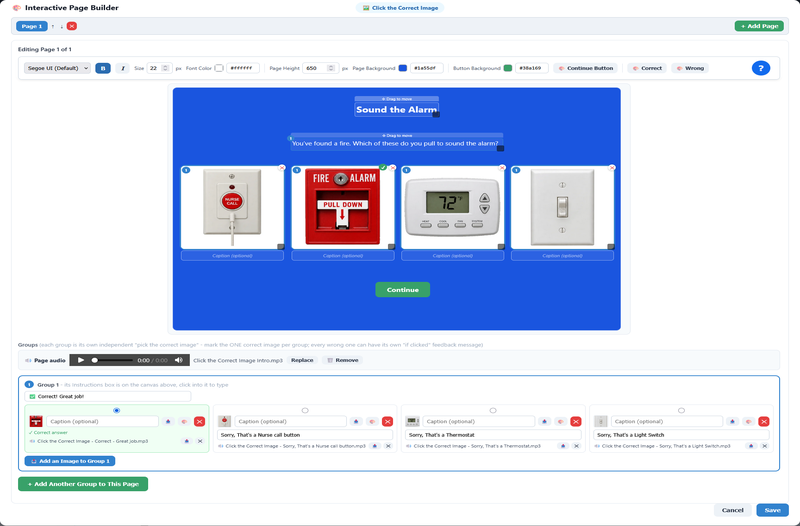Select the Page 1 tab
800x526 pixels.
tap(32, 26)
